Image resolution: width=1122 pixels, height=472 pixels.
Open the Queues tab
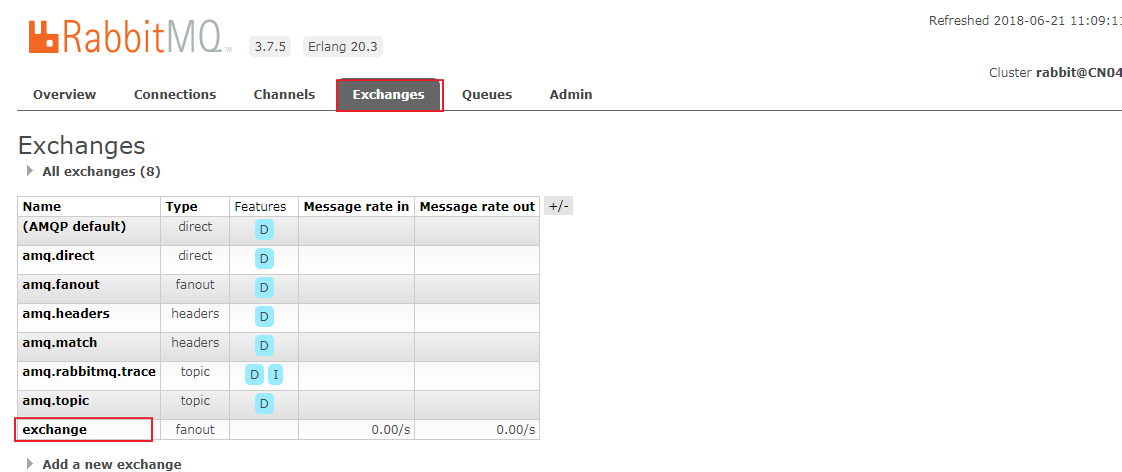coord(487,94)
